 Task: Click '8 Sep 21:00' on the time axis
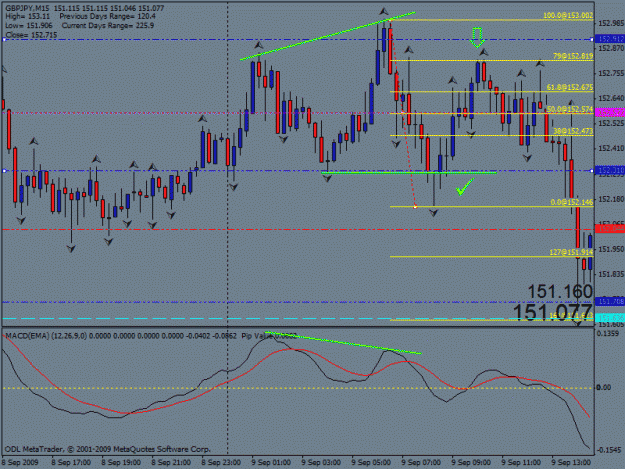click(171, 463)
